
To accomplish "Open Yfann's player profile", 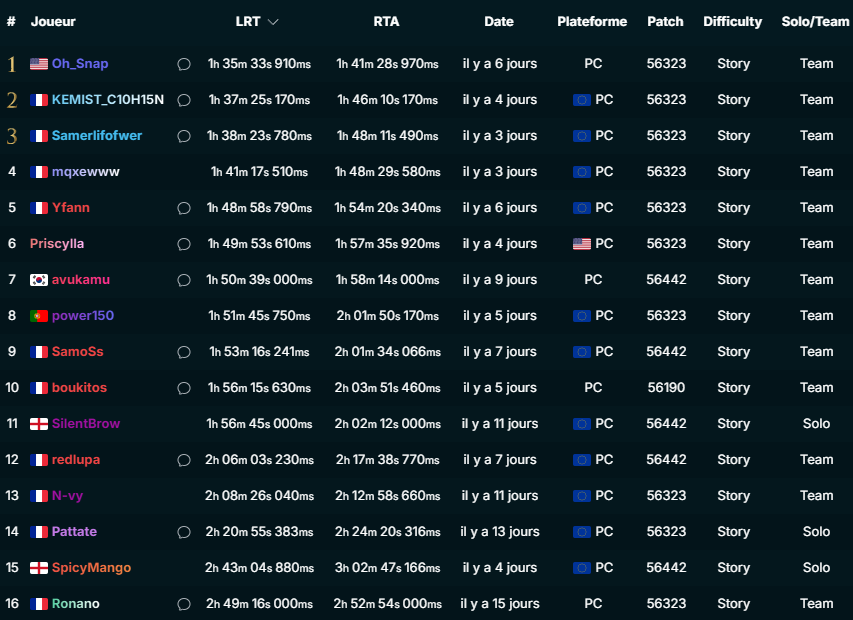I will [71, 208].
